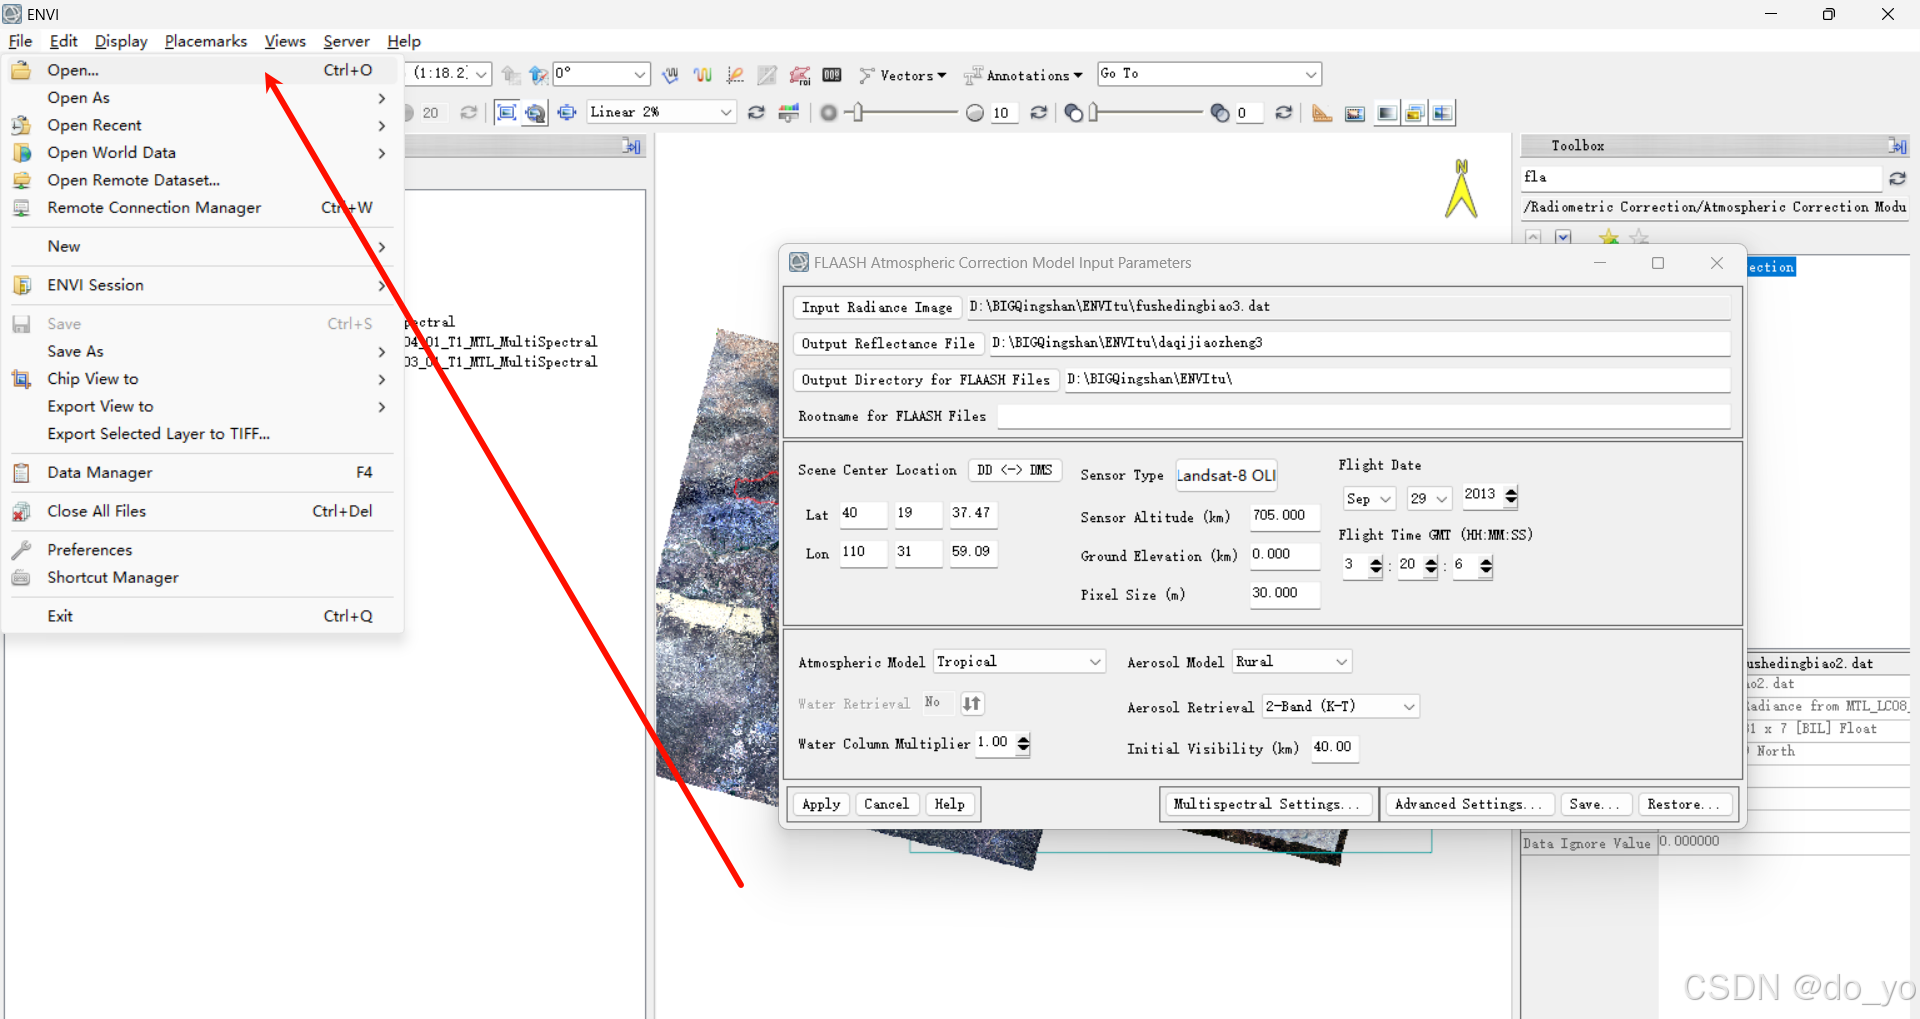Open Preferences from the File menu
Viewport: 1920px width, 1019px height.
pos(202,550)
